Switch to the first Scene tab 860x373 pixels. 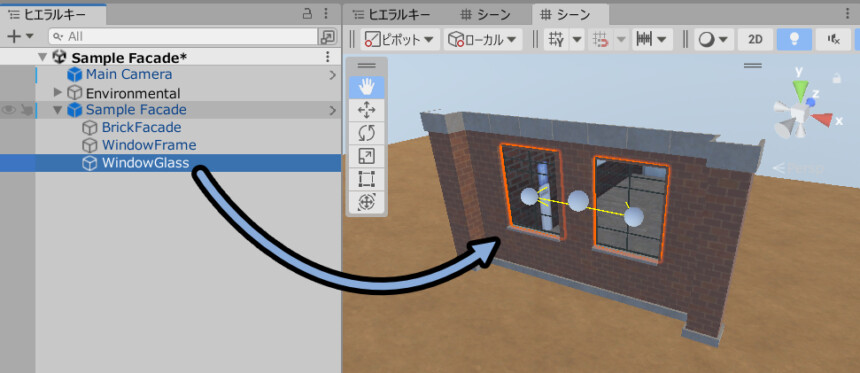pyautogui.click(x=485, y=14)
